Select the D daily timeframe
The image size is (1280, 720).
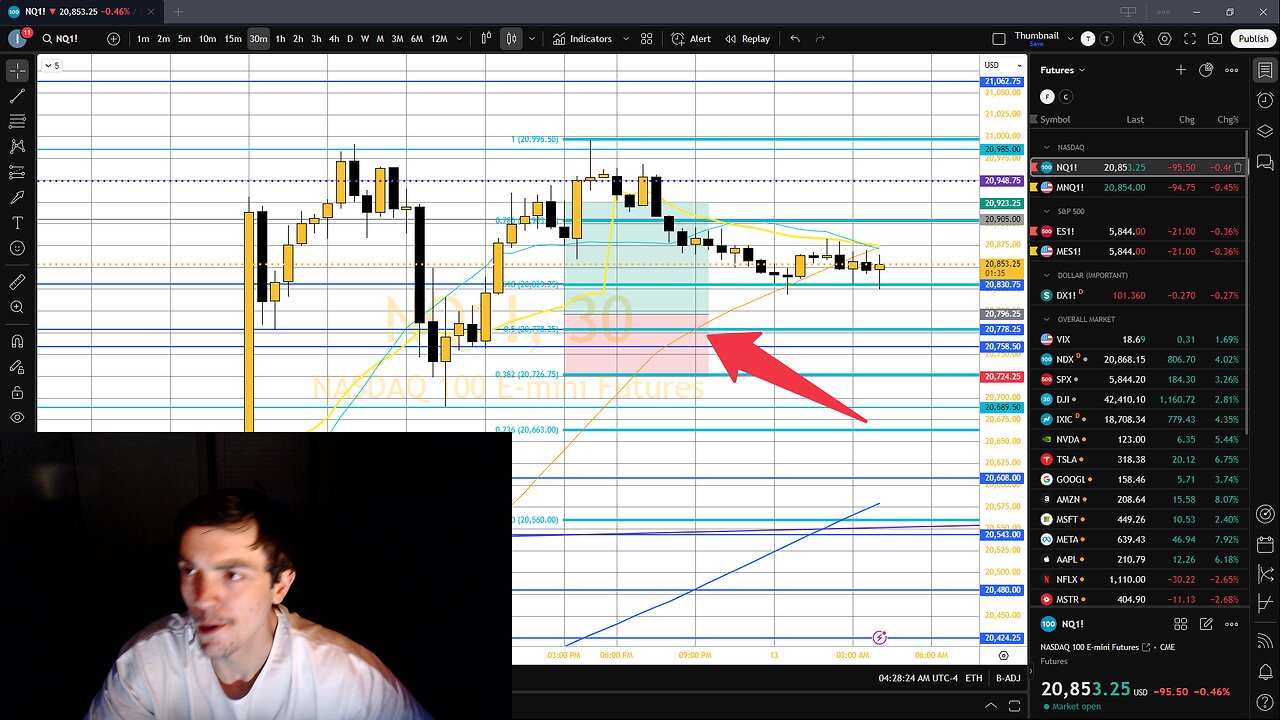(x=349, y=39)
